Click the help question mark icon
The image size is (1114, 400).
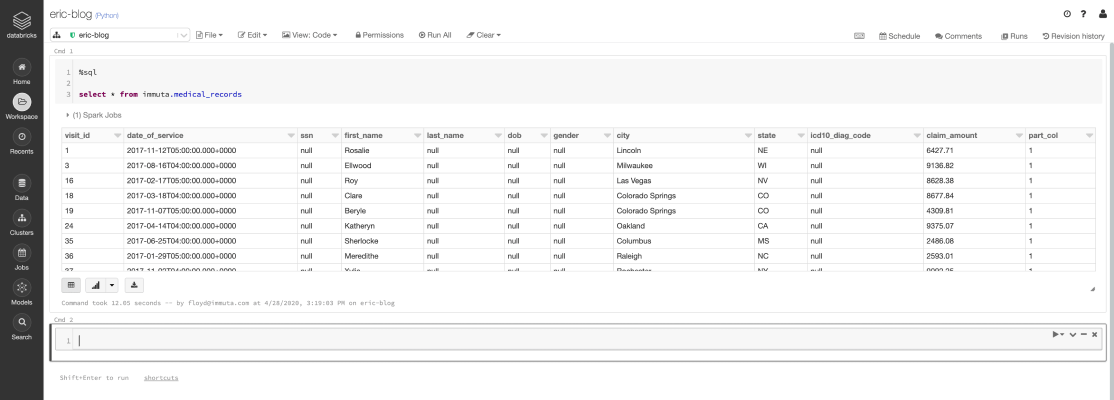coord(1083,13)
